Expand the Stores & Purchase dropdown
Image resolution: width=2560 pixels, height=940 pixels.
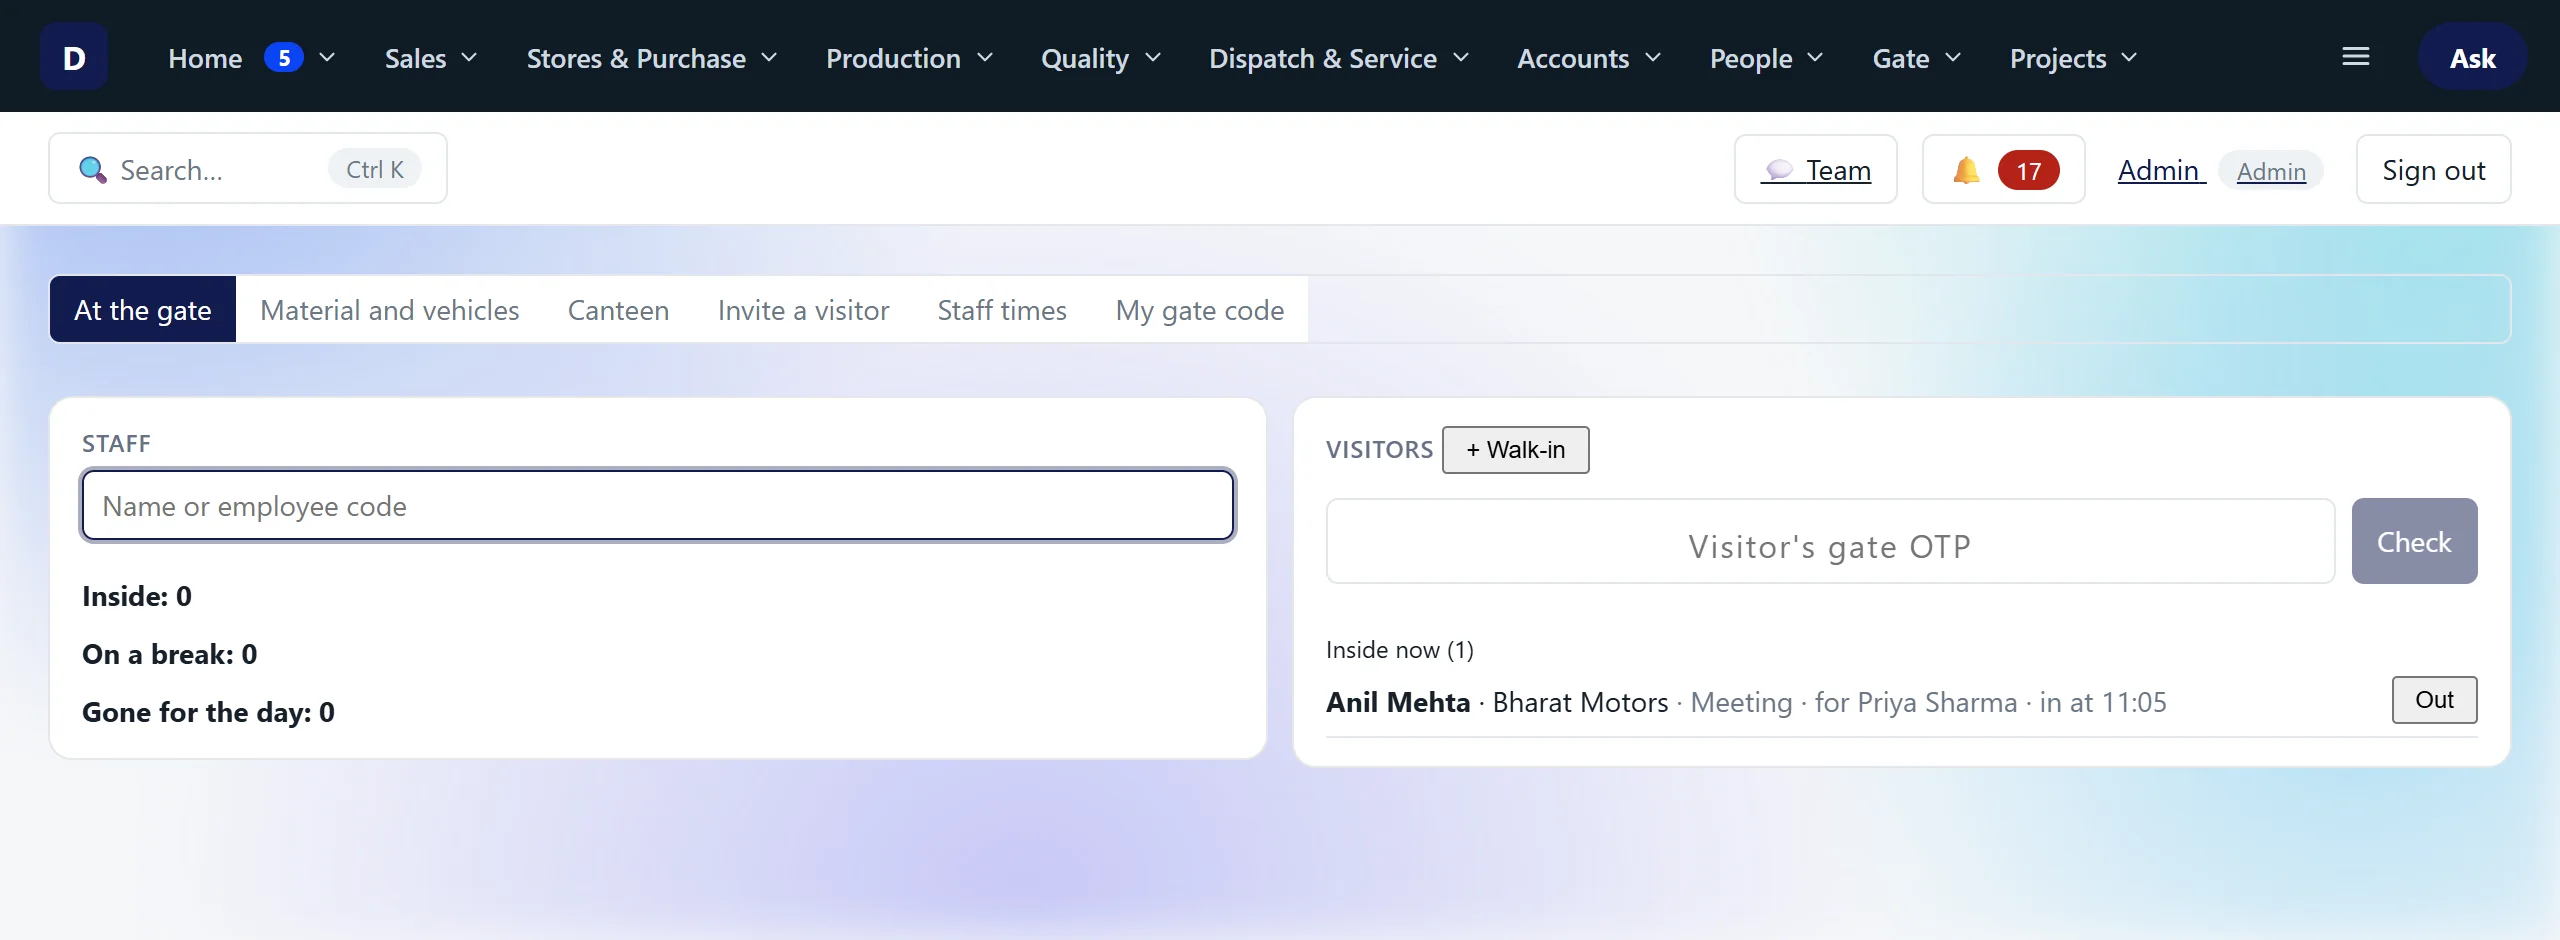click(x=652, y=58)
